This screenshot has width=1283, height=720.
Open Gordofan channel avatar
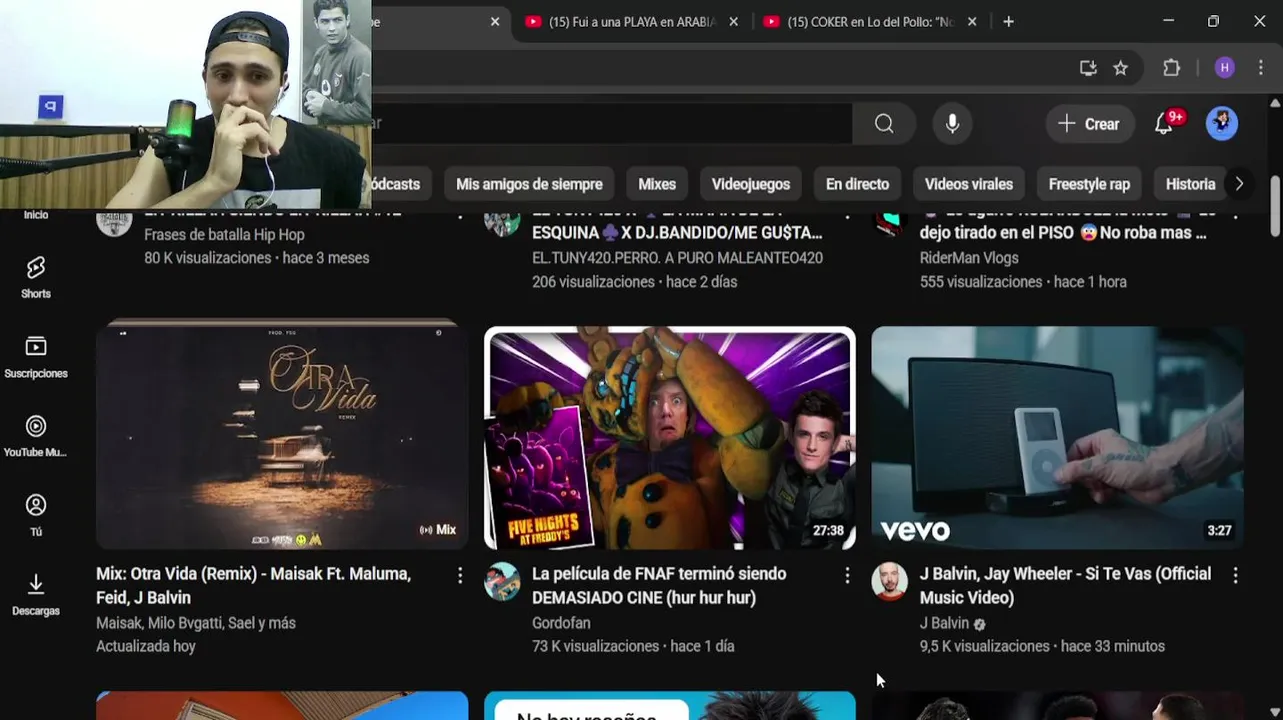point(502,581)
